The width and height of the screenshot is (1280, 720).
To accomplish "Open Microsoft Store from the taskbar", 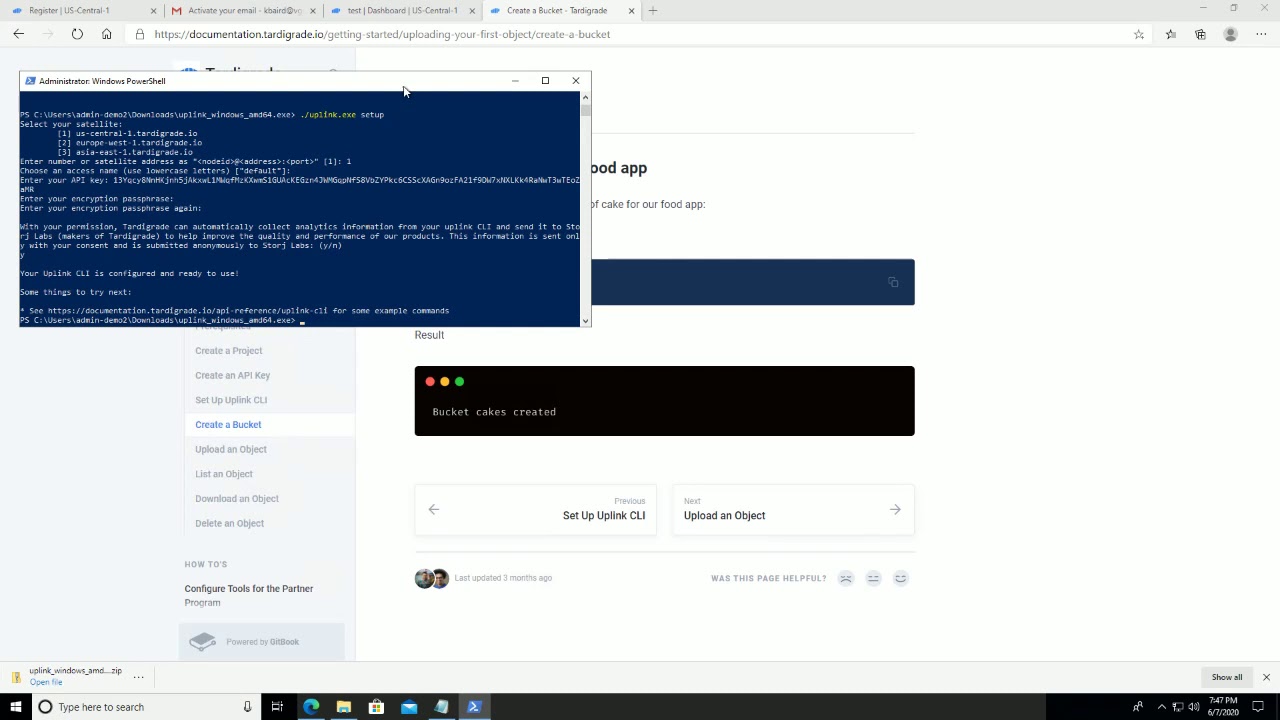I will [376, 707].
